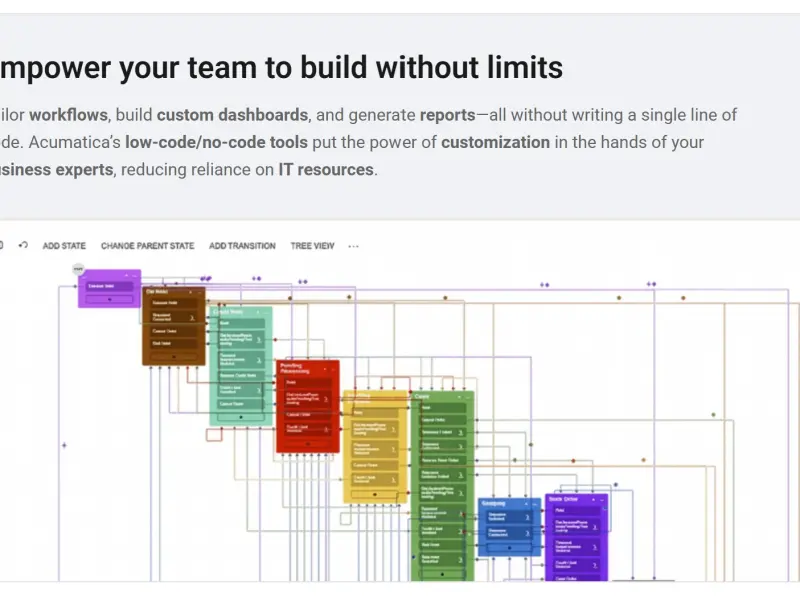Select the Cancel Order action in the brown state
Screen dimensions: 800x600
[x=173, y=331]
